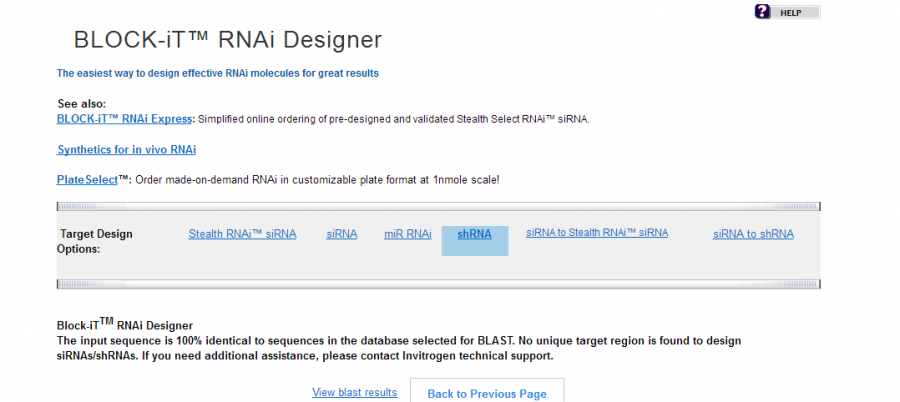
Task: Open View blast results link
Action: [355, 392]
